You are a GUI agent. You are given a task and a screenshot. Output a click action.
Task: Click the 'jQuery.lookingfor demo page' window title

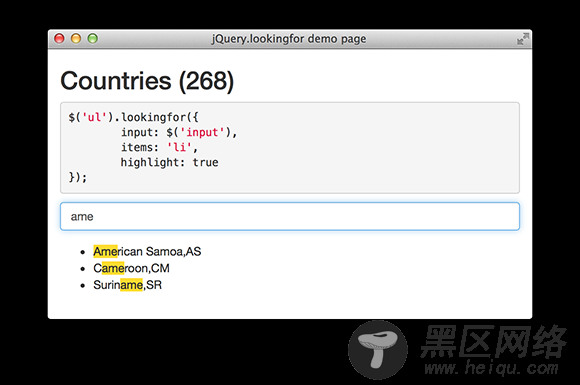(x=289, y=39)
